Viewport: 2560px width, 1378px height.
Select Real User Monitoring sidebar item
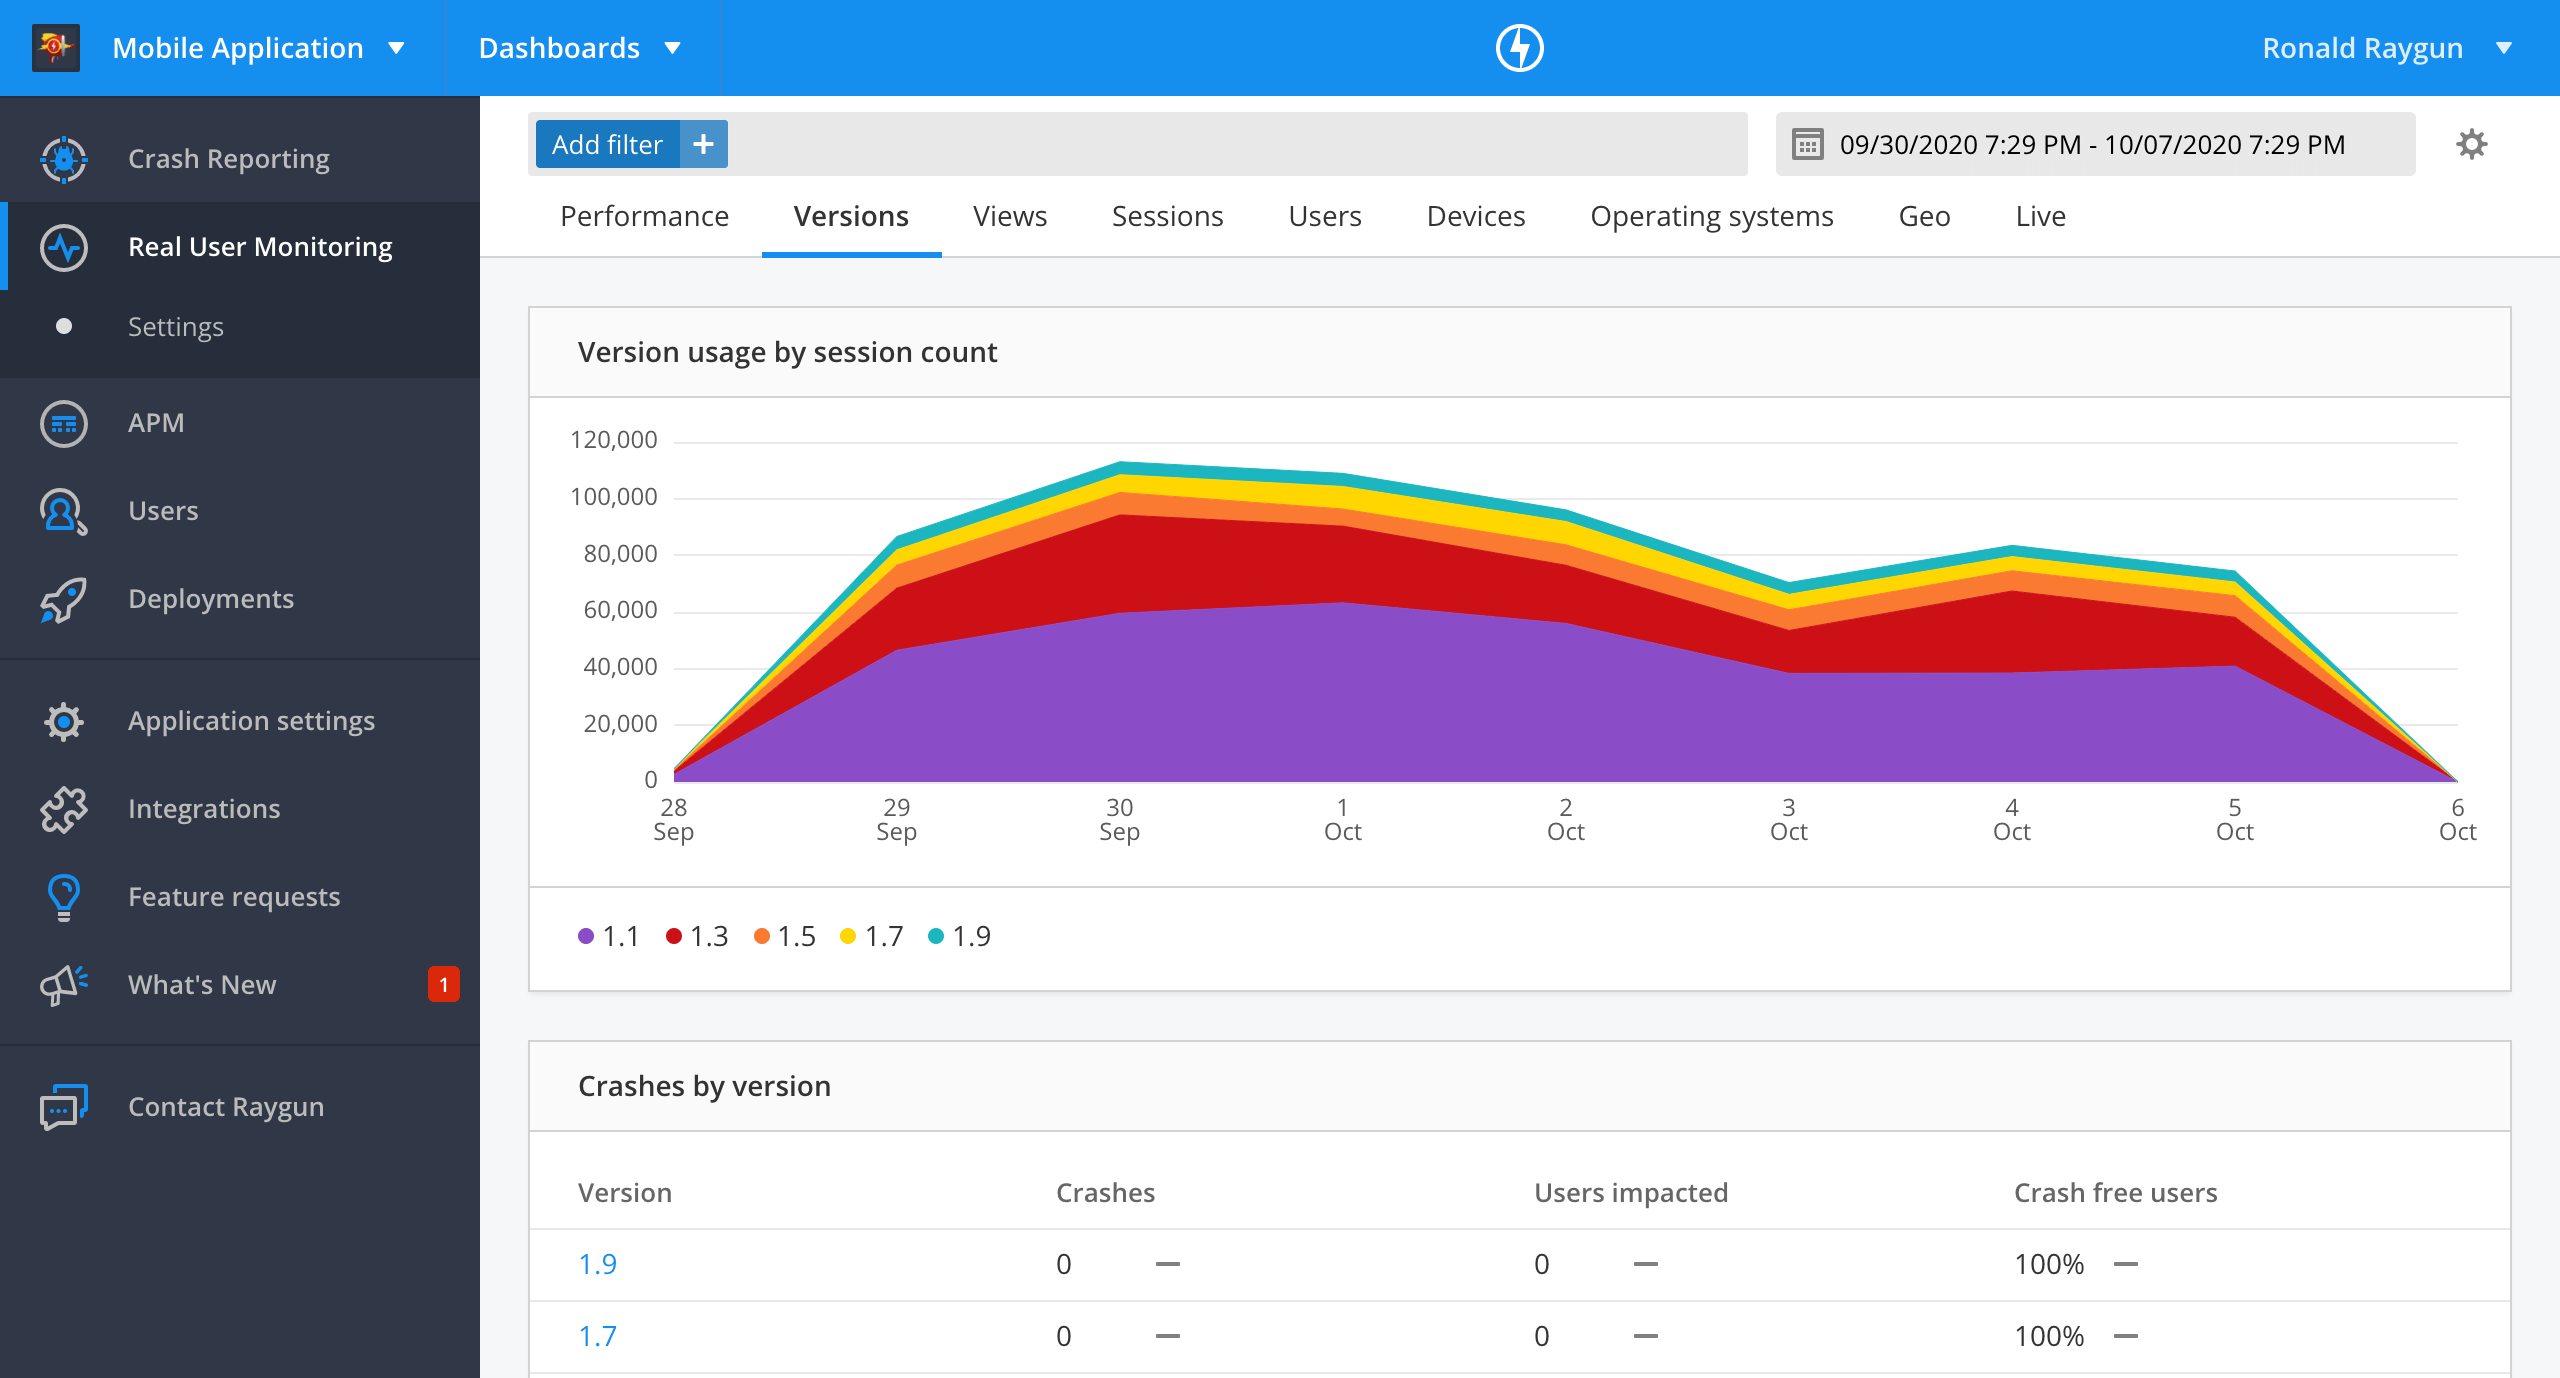click(240, 247)
